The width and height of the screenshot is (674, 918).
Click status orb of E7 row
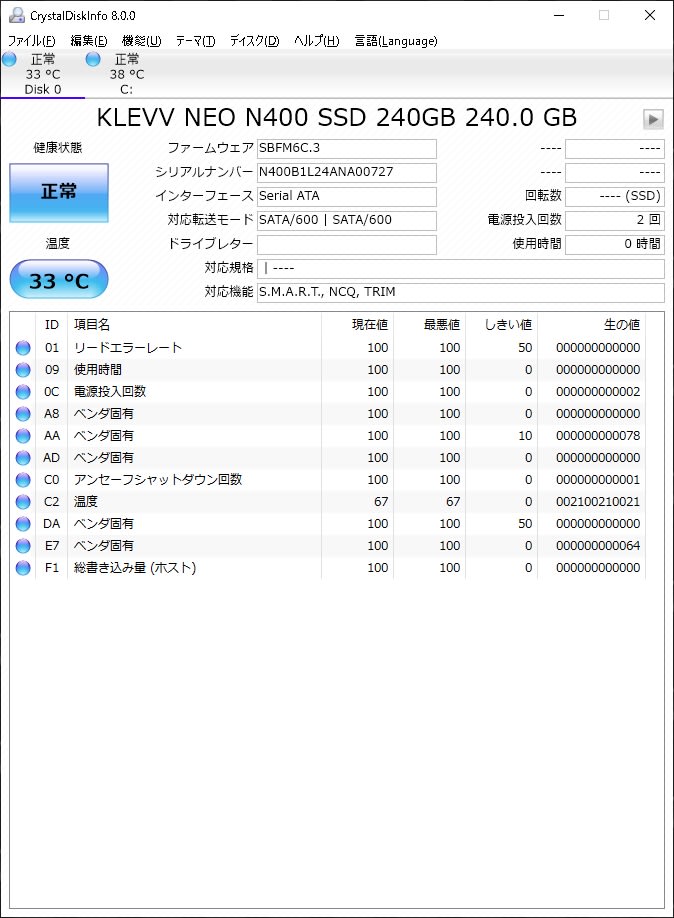pos(23,546)
